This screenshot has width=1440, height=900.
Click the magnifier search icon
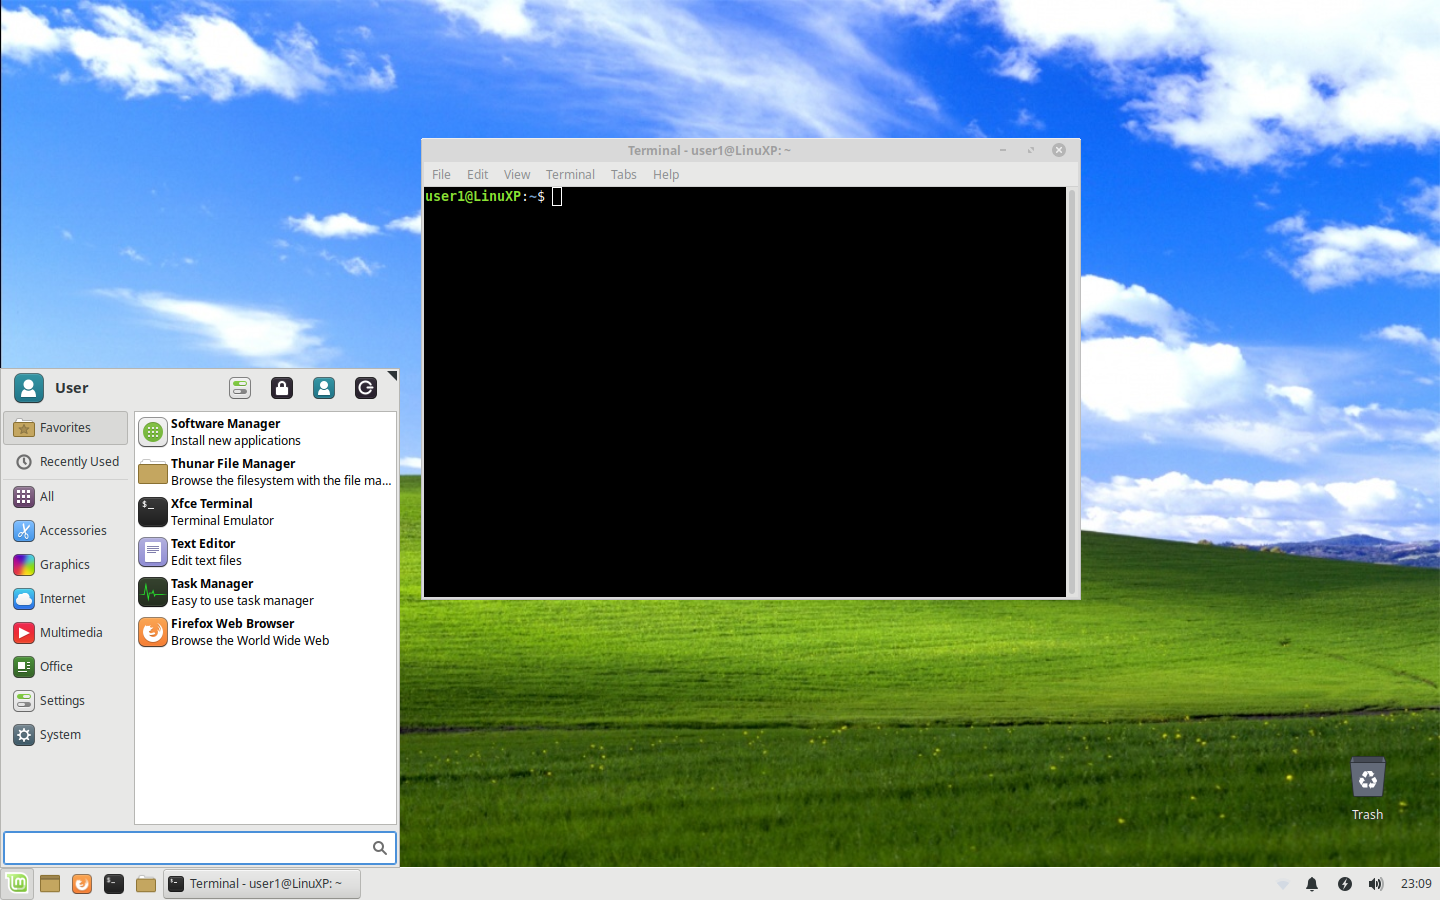(380, 848)
